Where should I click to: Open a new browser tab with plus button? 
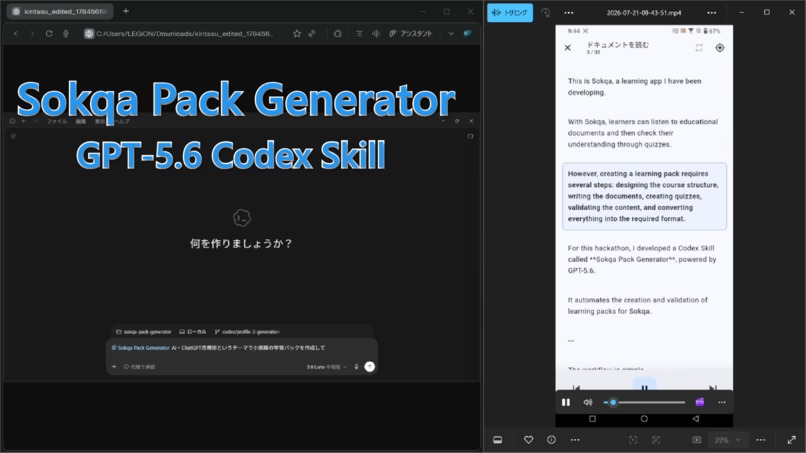pos(126,11)
